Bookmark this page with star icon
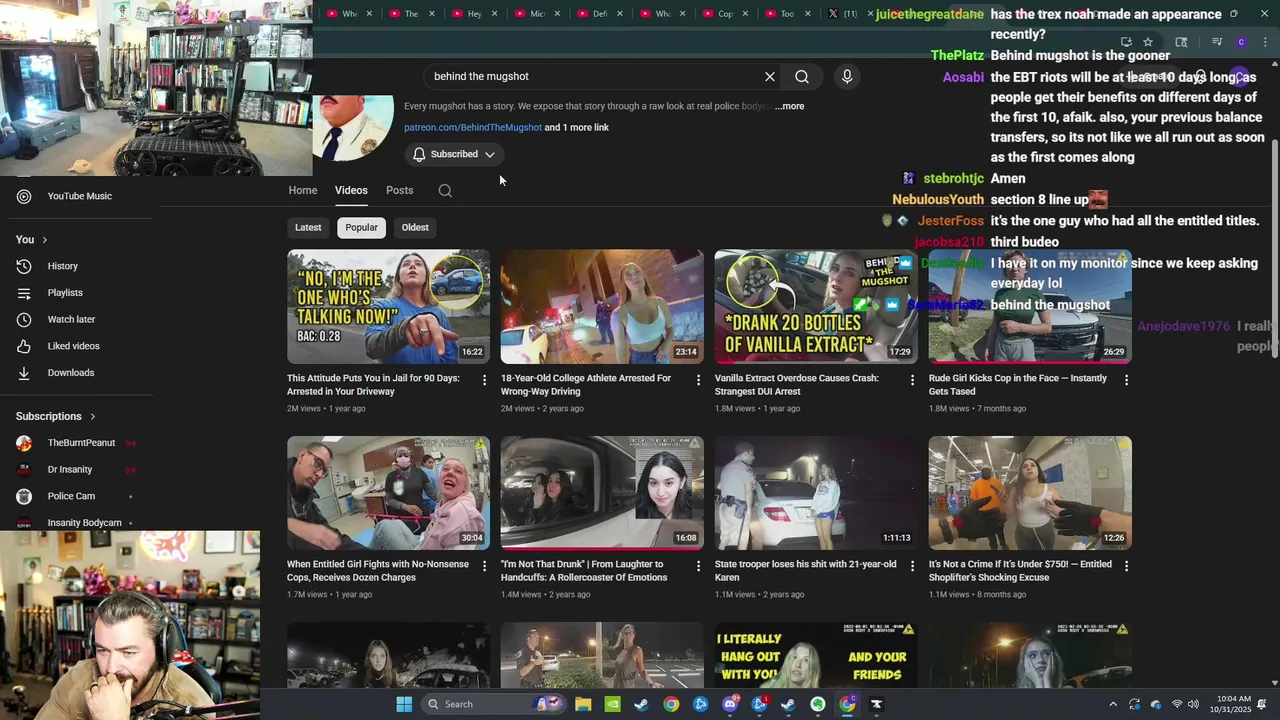Screen dimensions: 1280x720 coord(1148,42)
